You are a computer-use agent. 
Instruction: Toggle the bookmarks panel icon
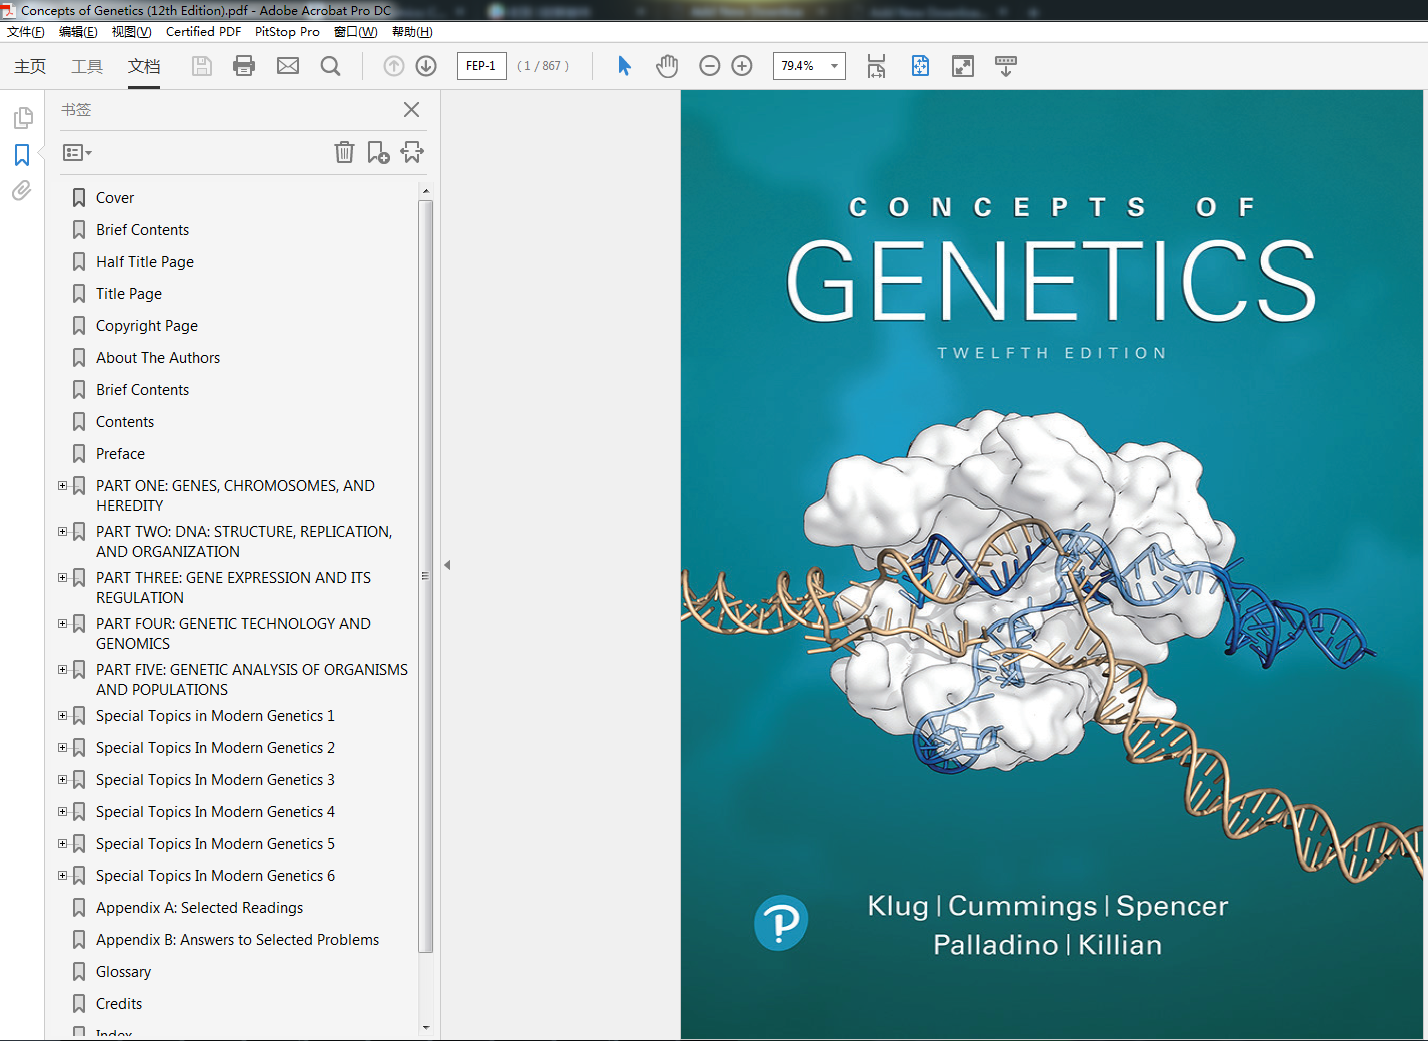pos(22,155)
